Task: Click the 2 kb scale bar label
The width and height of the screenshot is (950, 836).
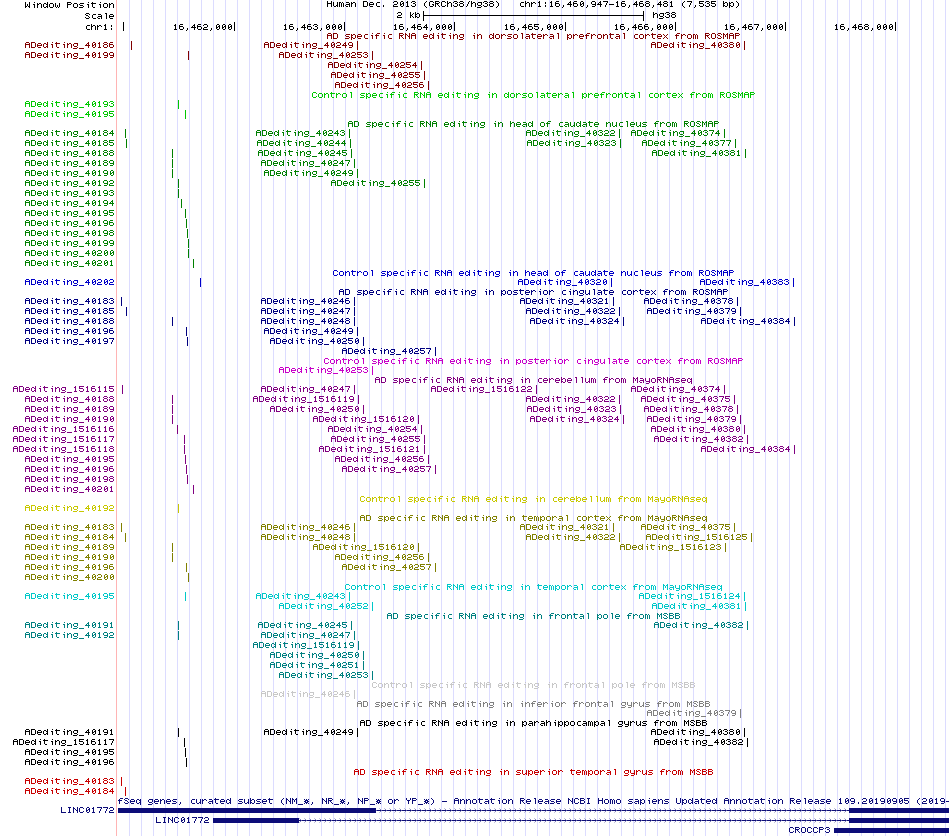Action: coord(408,15)
